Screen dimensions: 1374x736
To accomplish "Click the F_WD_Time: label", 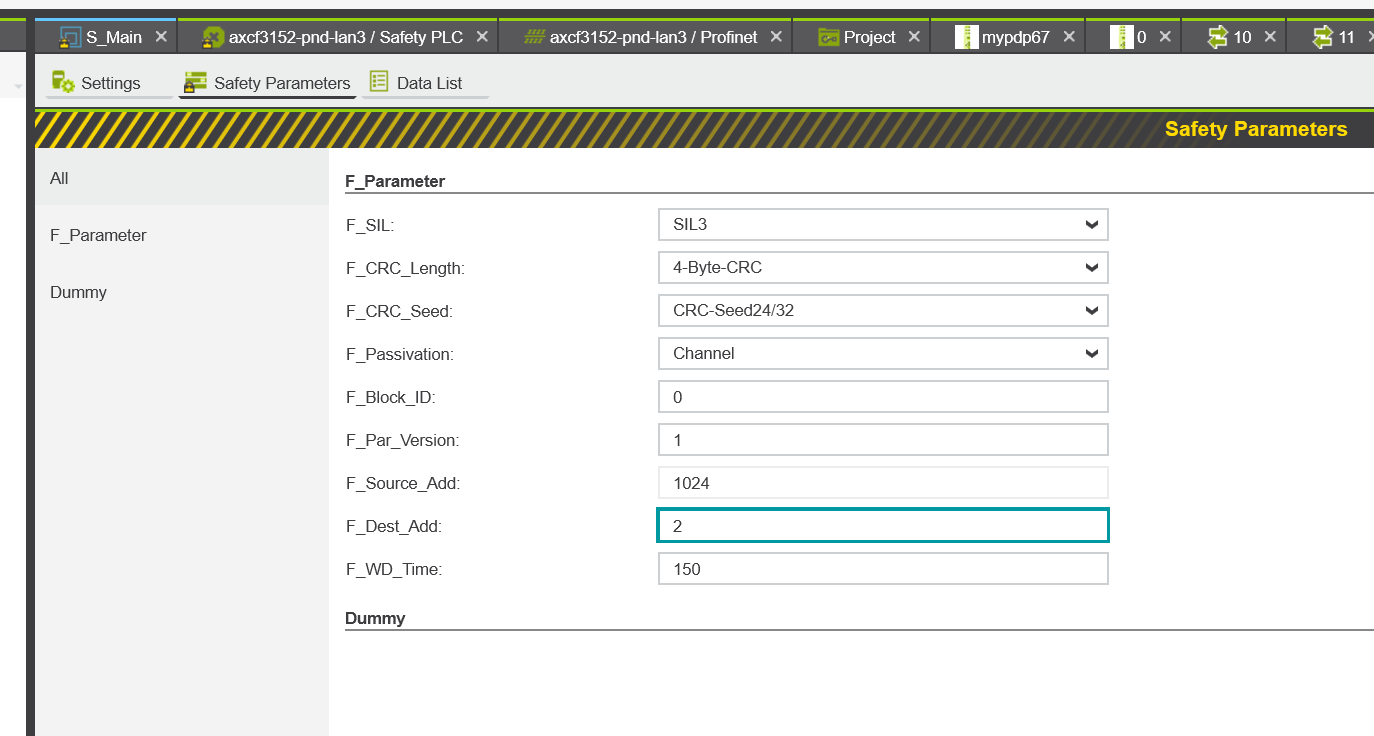I will click(x=394, y=569).
